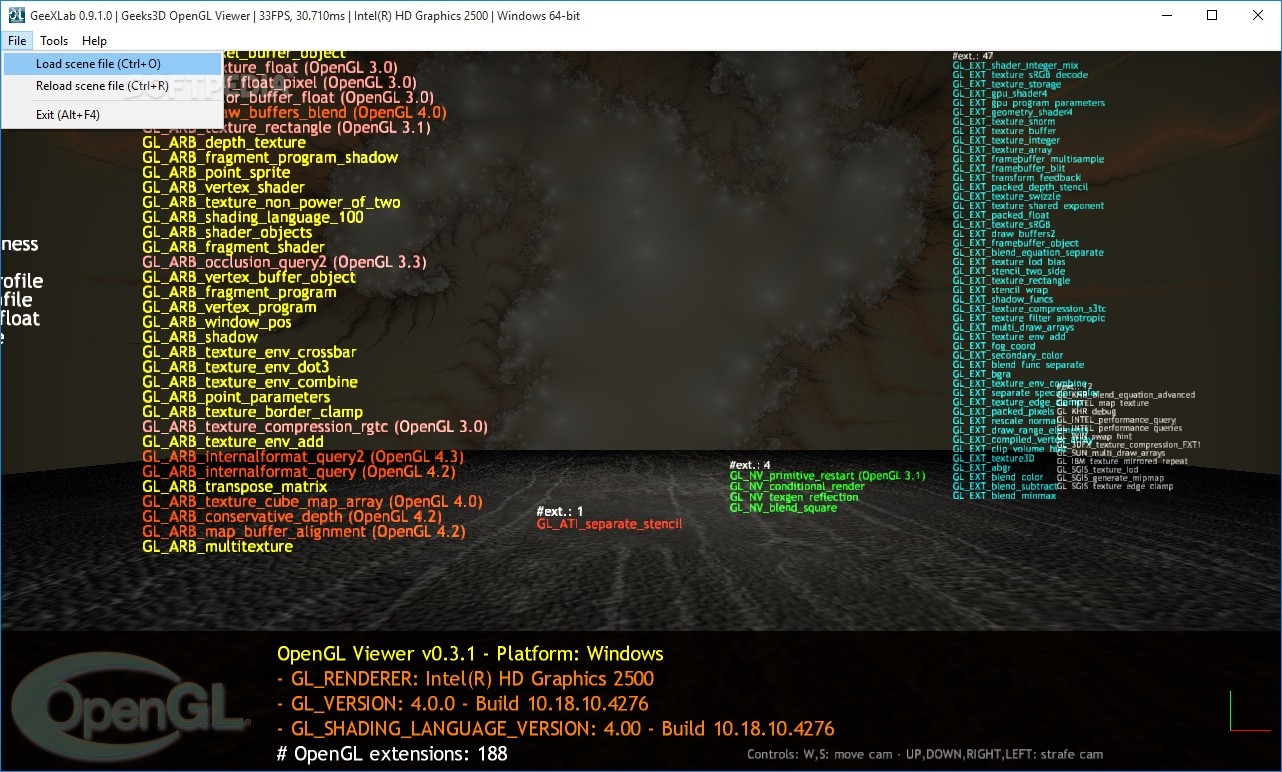Click GL_ARB_internalformat_query2 (OpenGL 4.3) text

tap(303, 457)
